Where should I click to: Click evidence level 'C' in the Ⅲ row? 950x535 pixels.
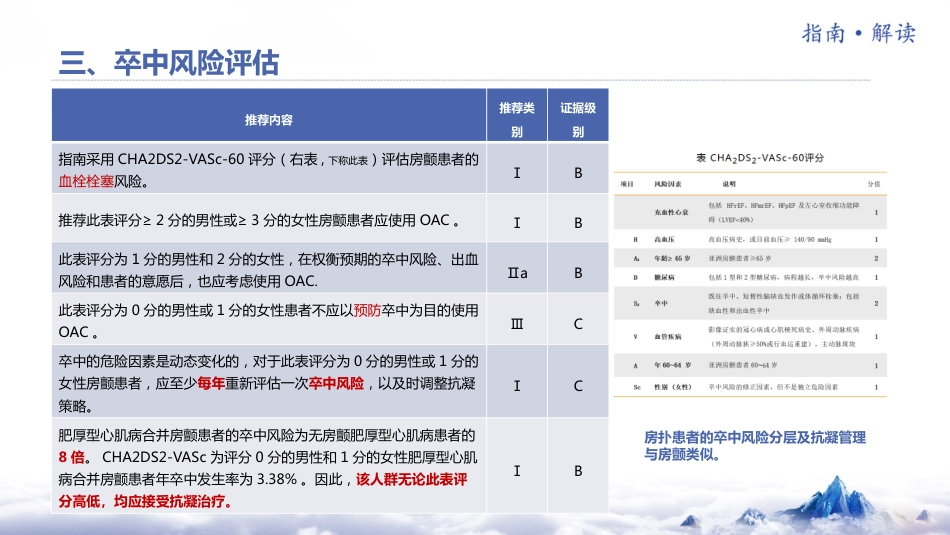tap(578, 324)
